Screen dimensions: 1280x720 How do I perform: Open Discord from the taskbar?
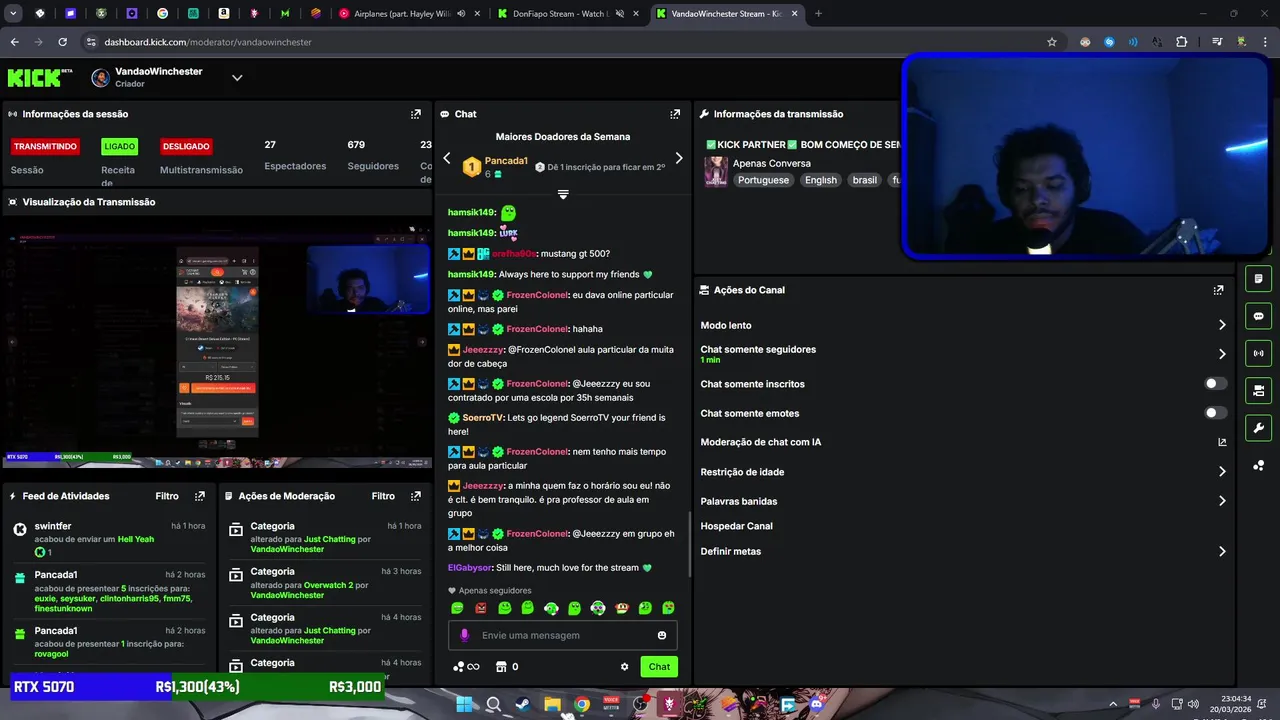click(816, 704)
